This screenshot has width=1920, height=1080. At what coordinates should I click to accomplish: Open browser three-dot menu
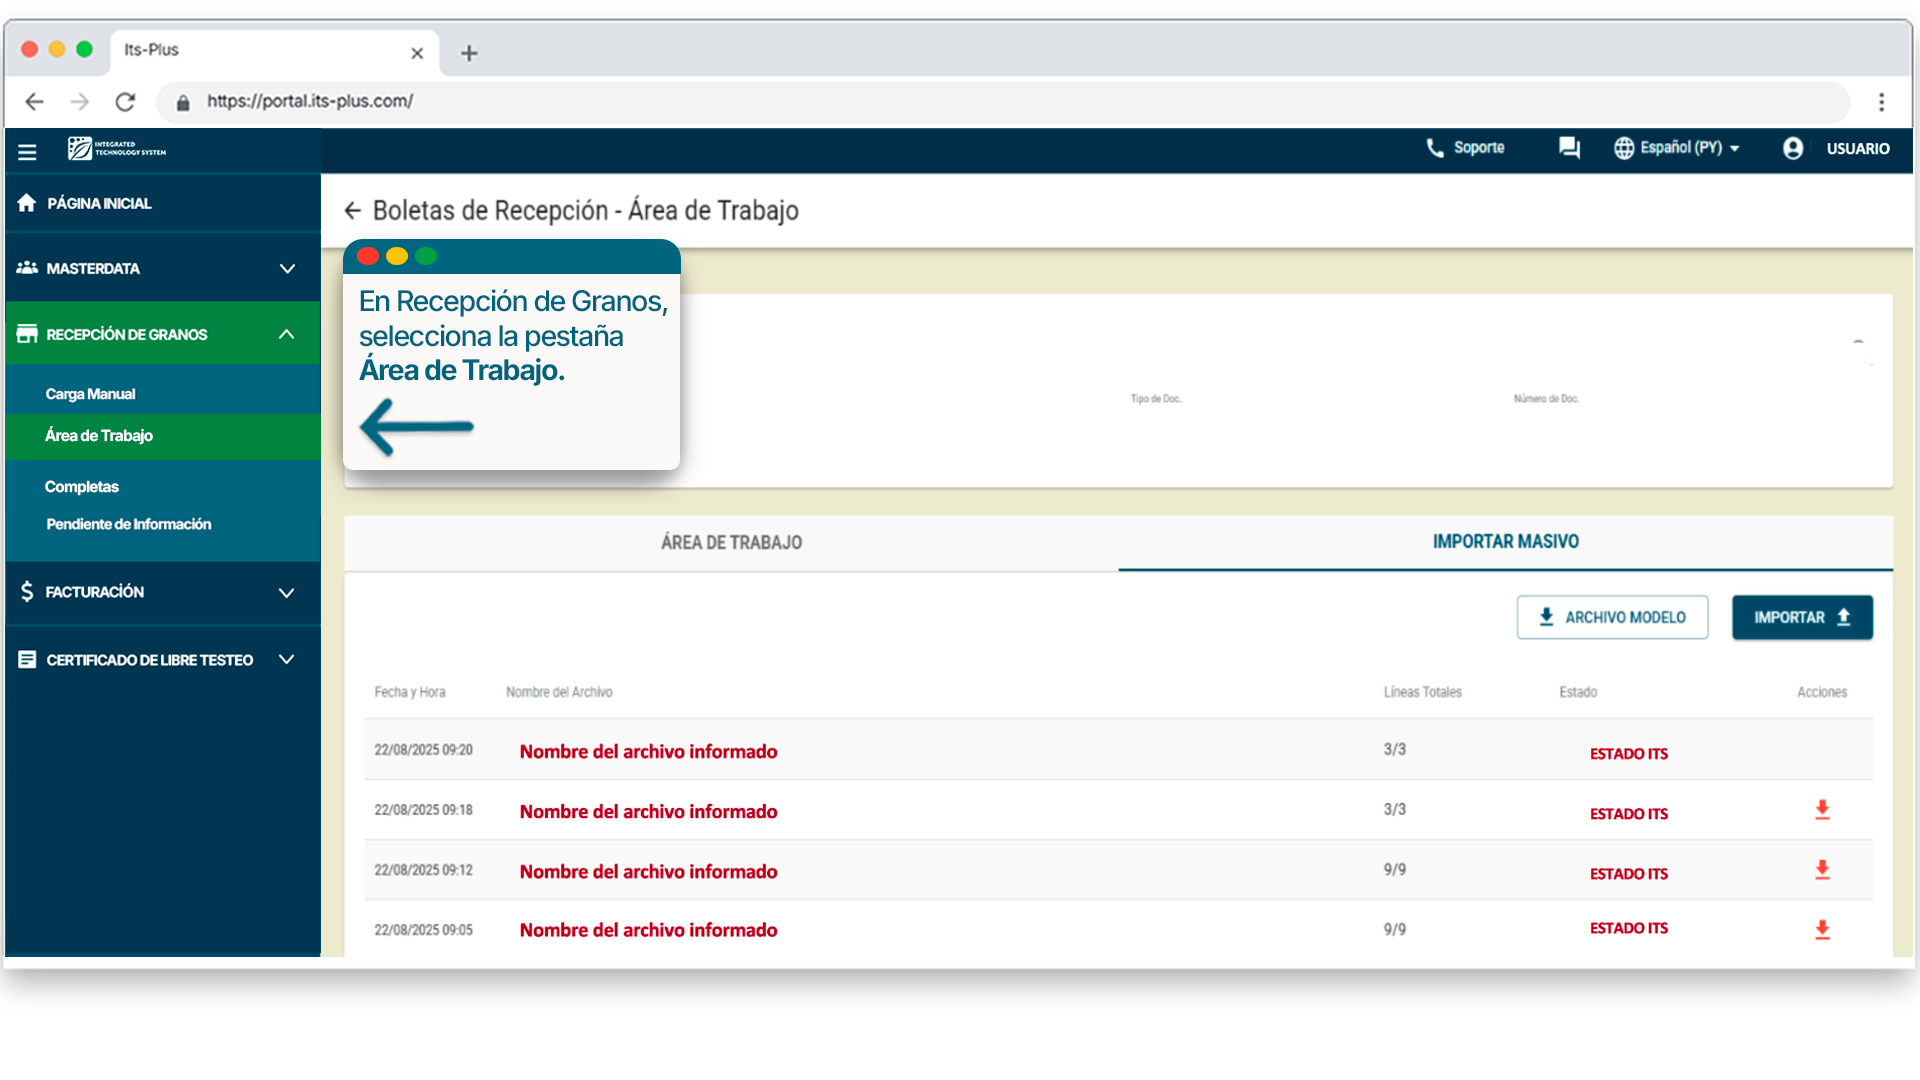click(x=1881, y=102)
